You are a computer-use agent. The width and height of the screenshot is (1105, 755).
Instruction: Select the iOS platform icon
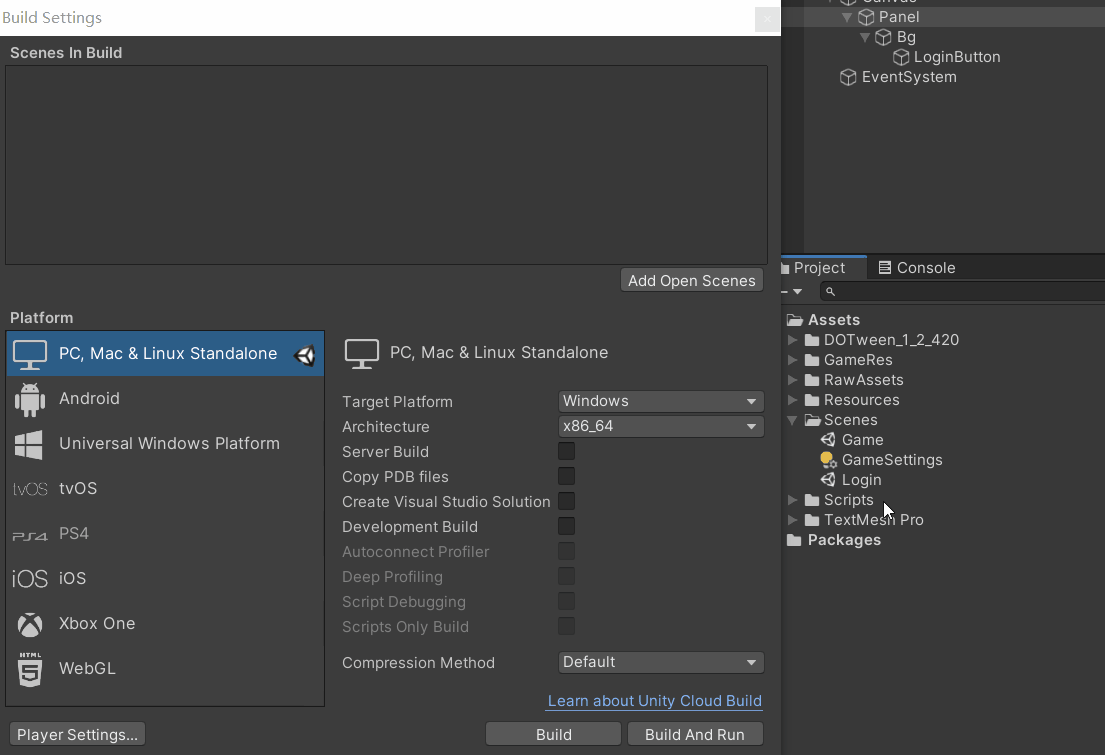coord(30,579)
